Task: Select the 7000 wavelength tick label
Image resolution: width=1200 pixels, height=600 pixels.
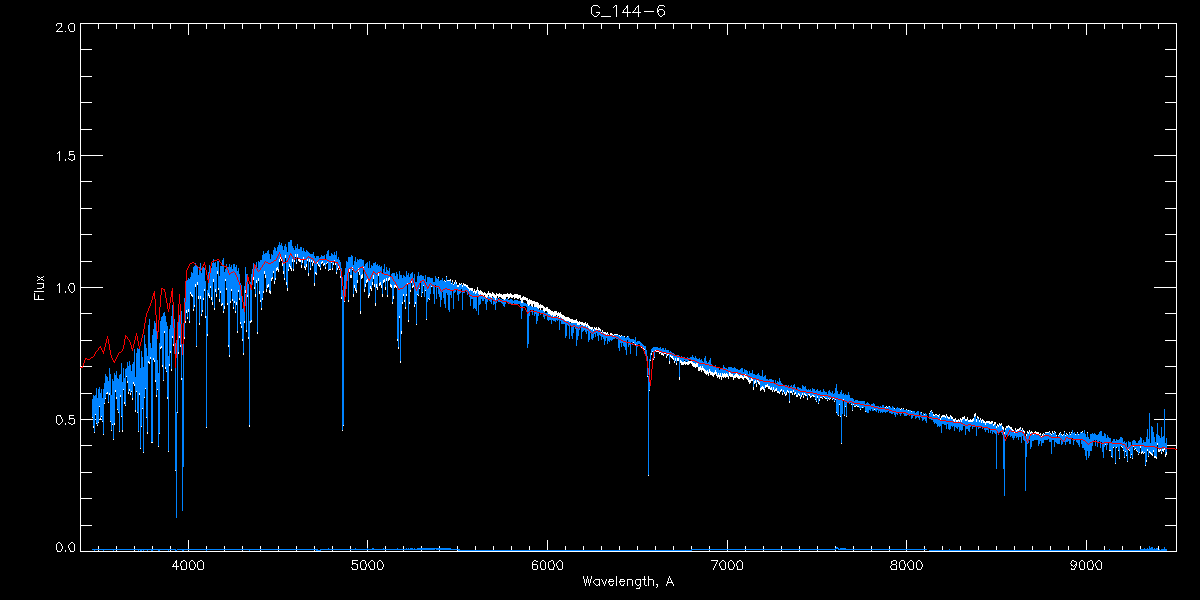Action: tap(727, 564)
